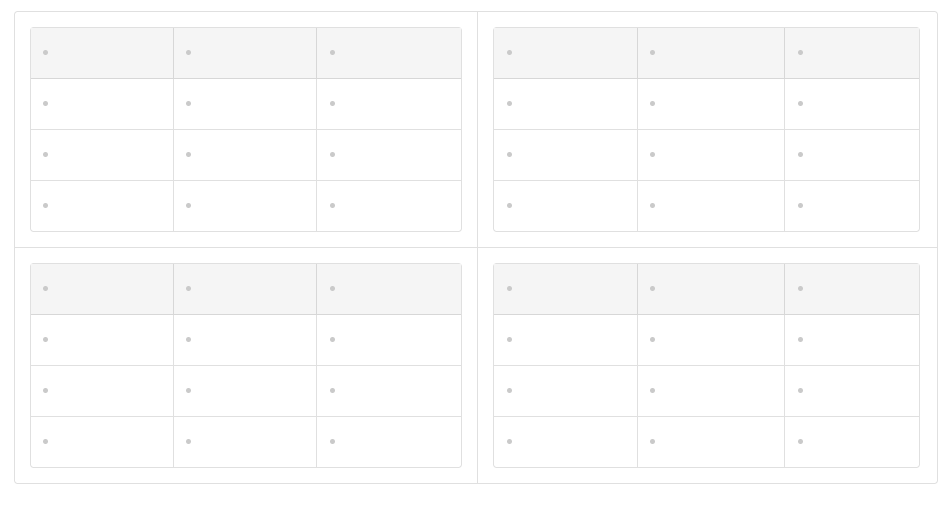Select top-right table's bottom row, first cell
The image size is (952, 511).
pos(565,206)
